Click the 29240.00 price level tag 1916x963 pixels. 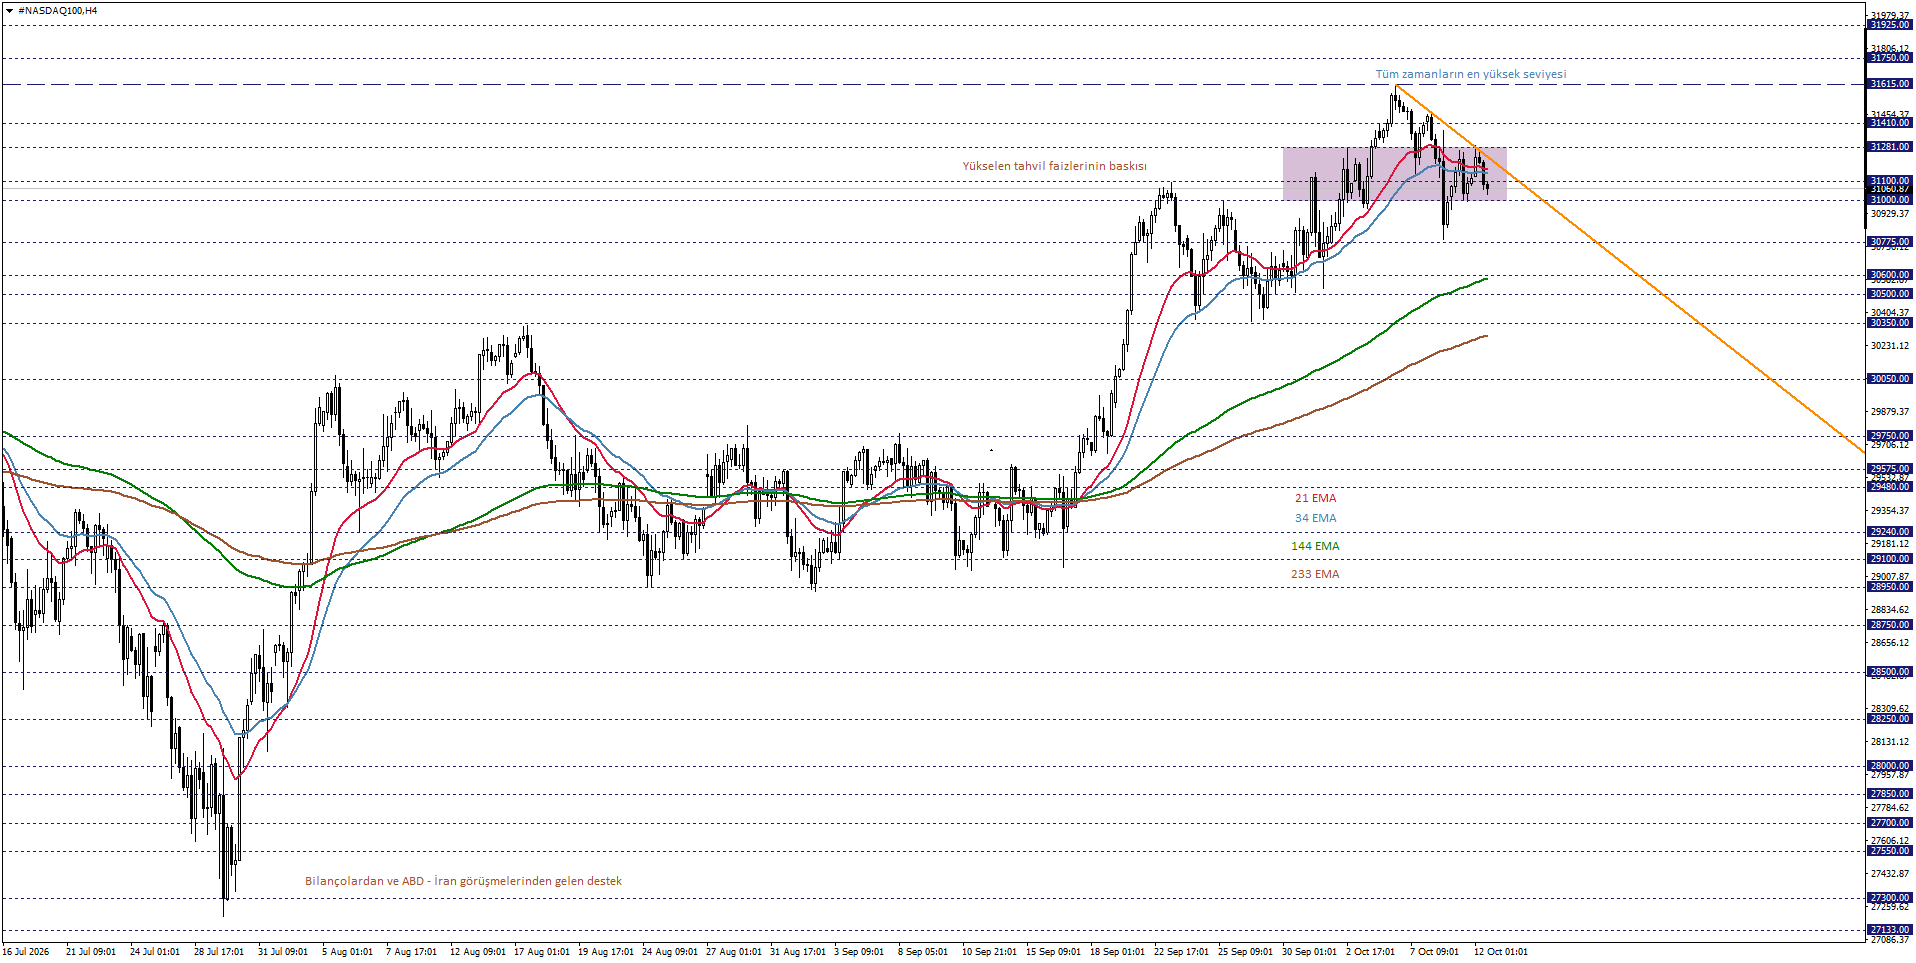(x=1889, y=532)
